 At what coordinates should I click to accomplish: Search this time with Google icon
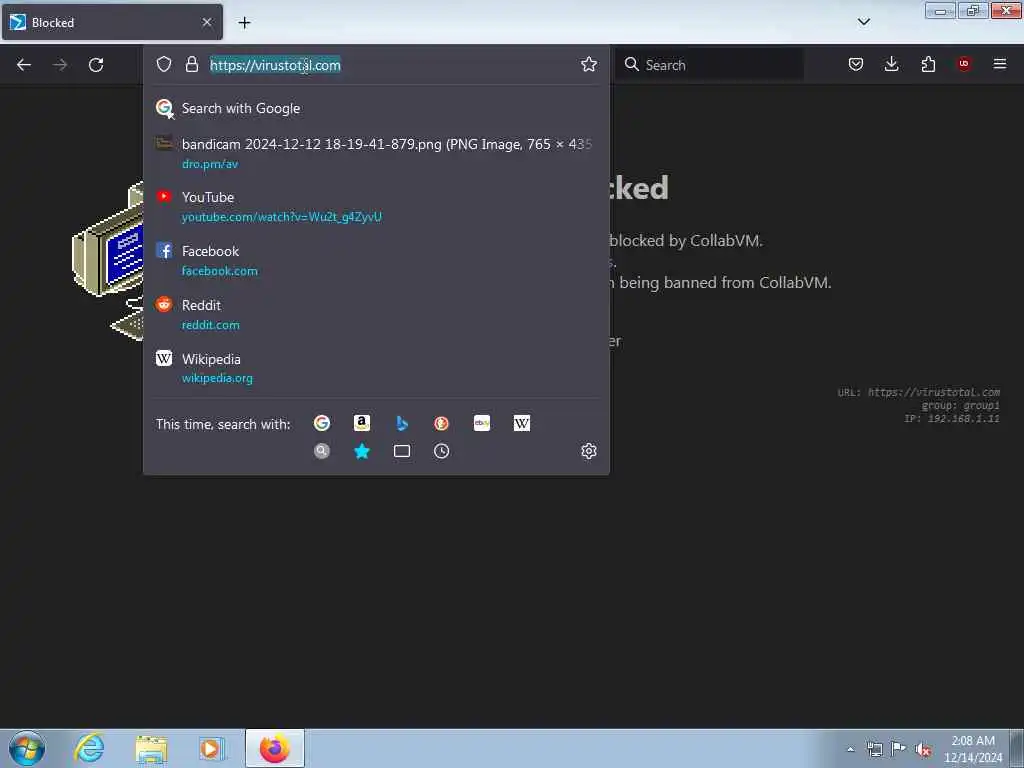(322, 423)
